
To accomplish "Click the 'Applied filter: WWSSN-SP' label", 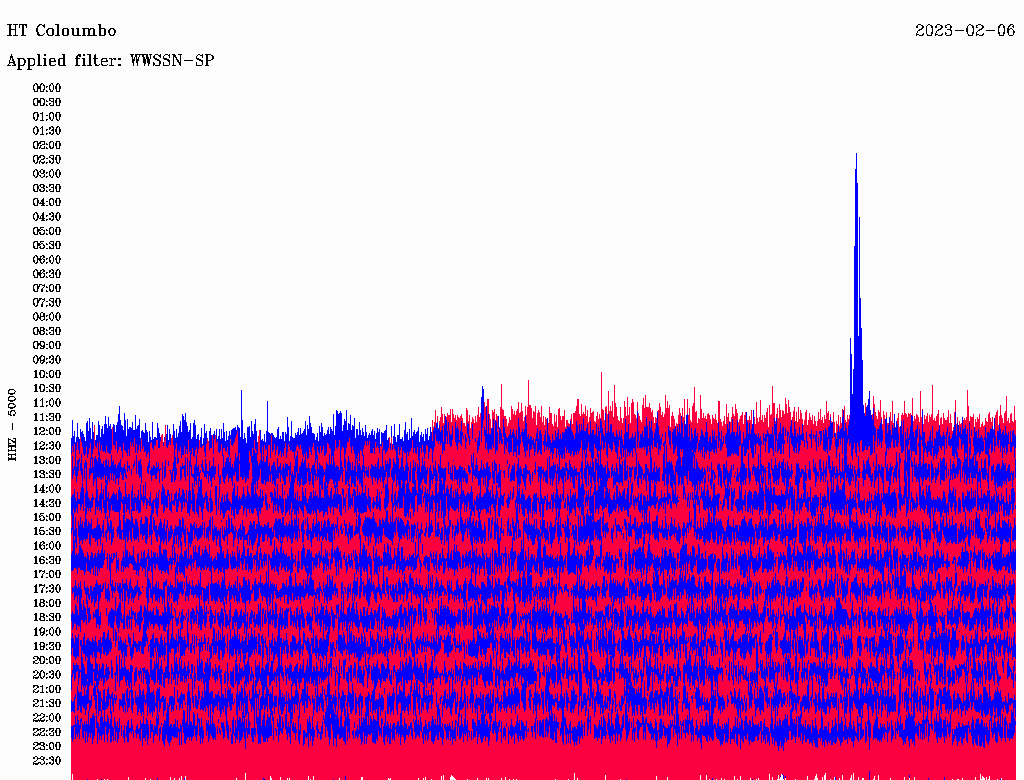I will pos(110,61).
